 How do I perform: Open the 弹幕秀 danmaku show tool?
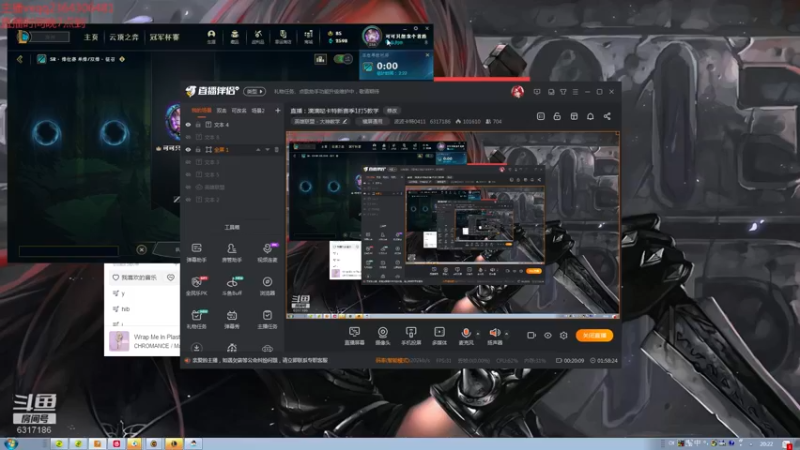232,319
